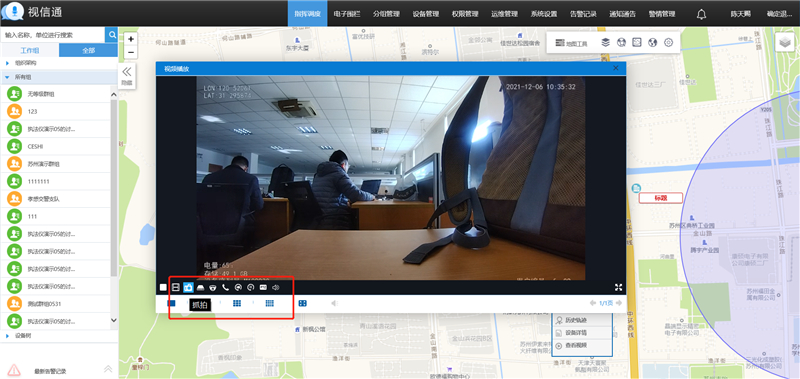Select the four-pane split layout icon
800x379 pixels.
tap(303, 303)
